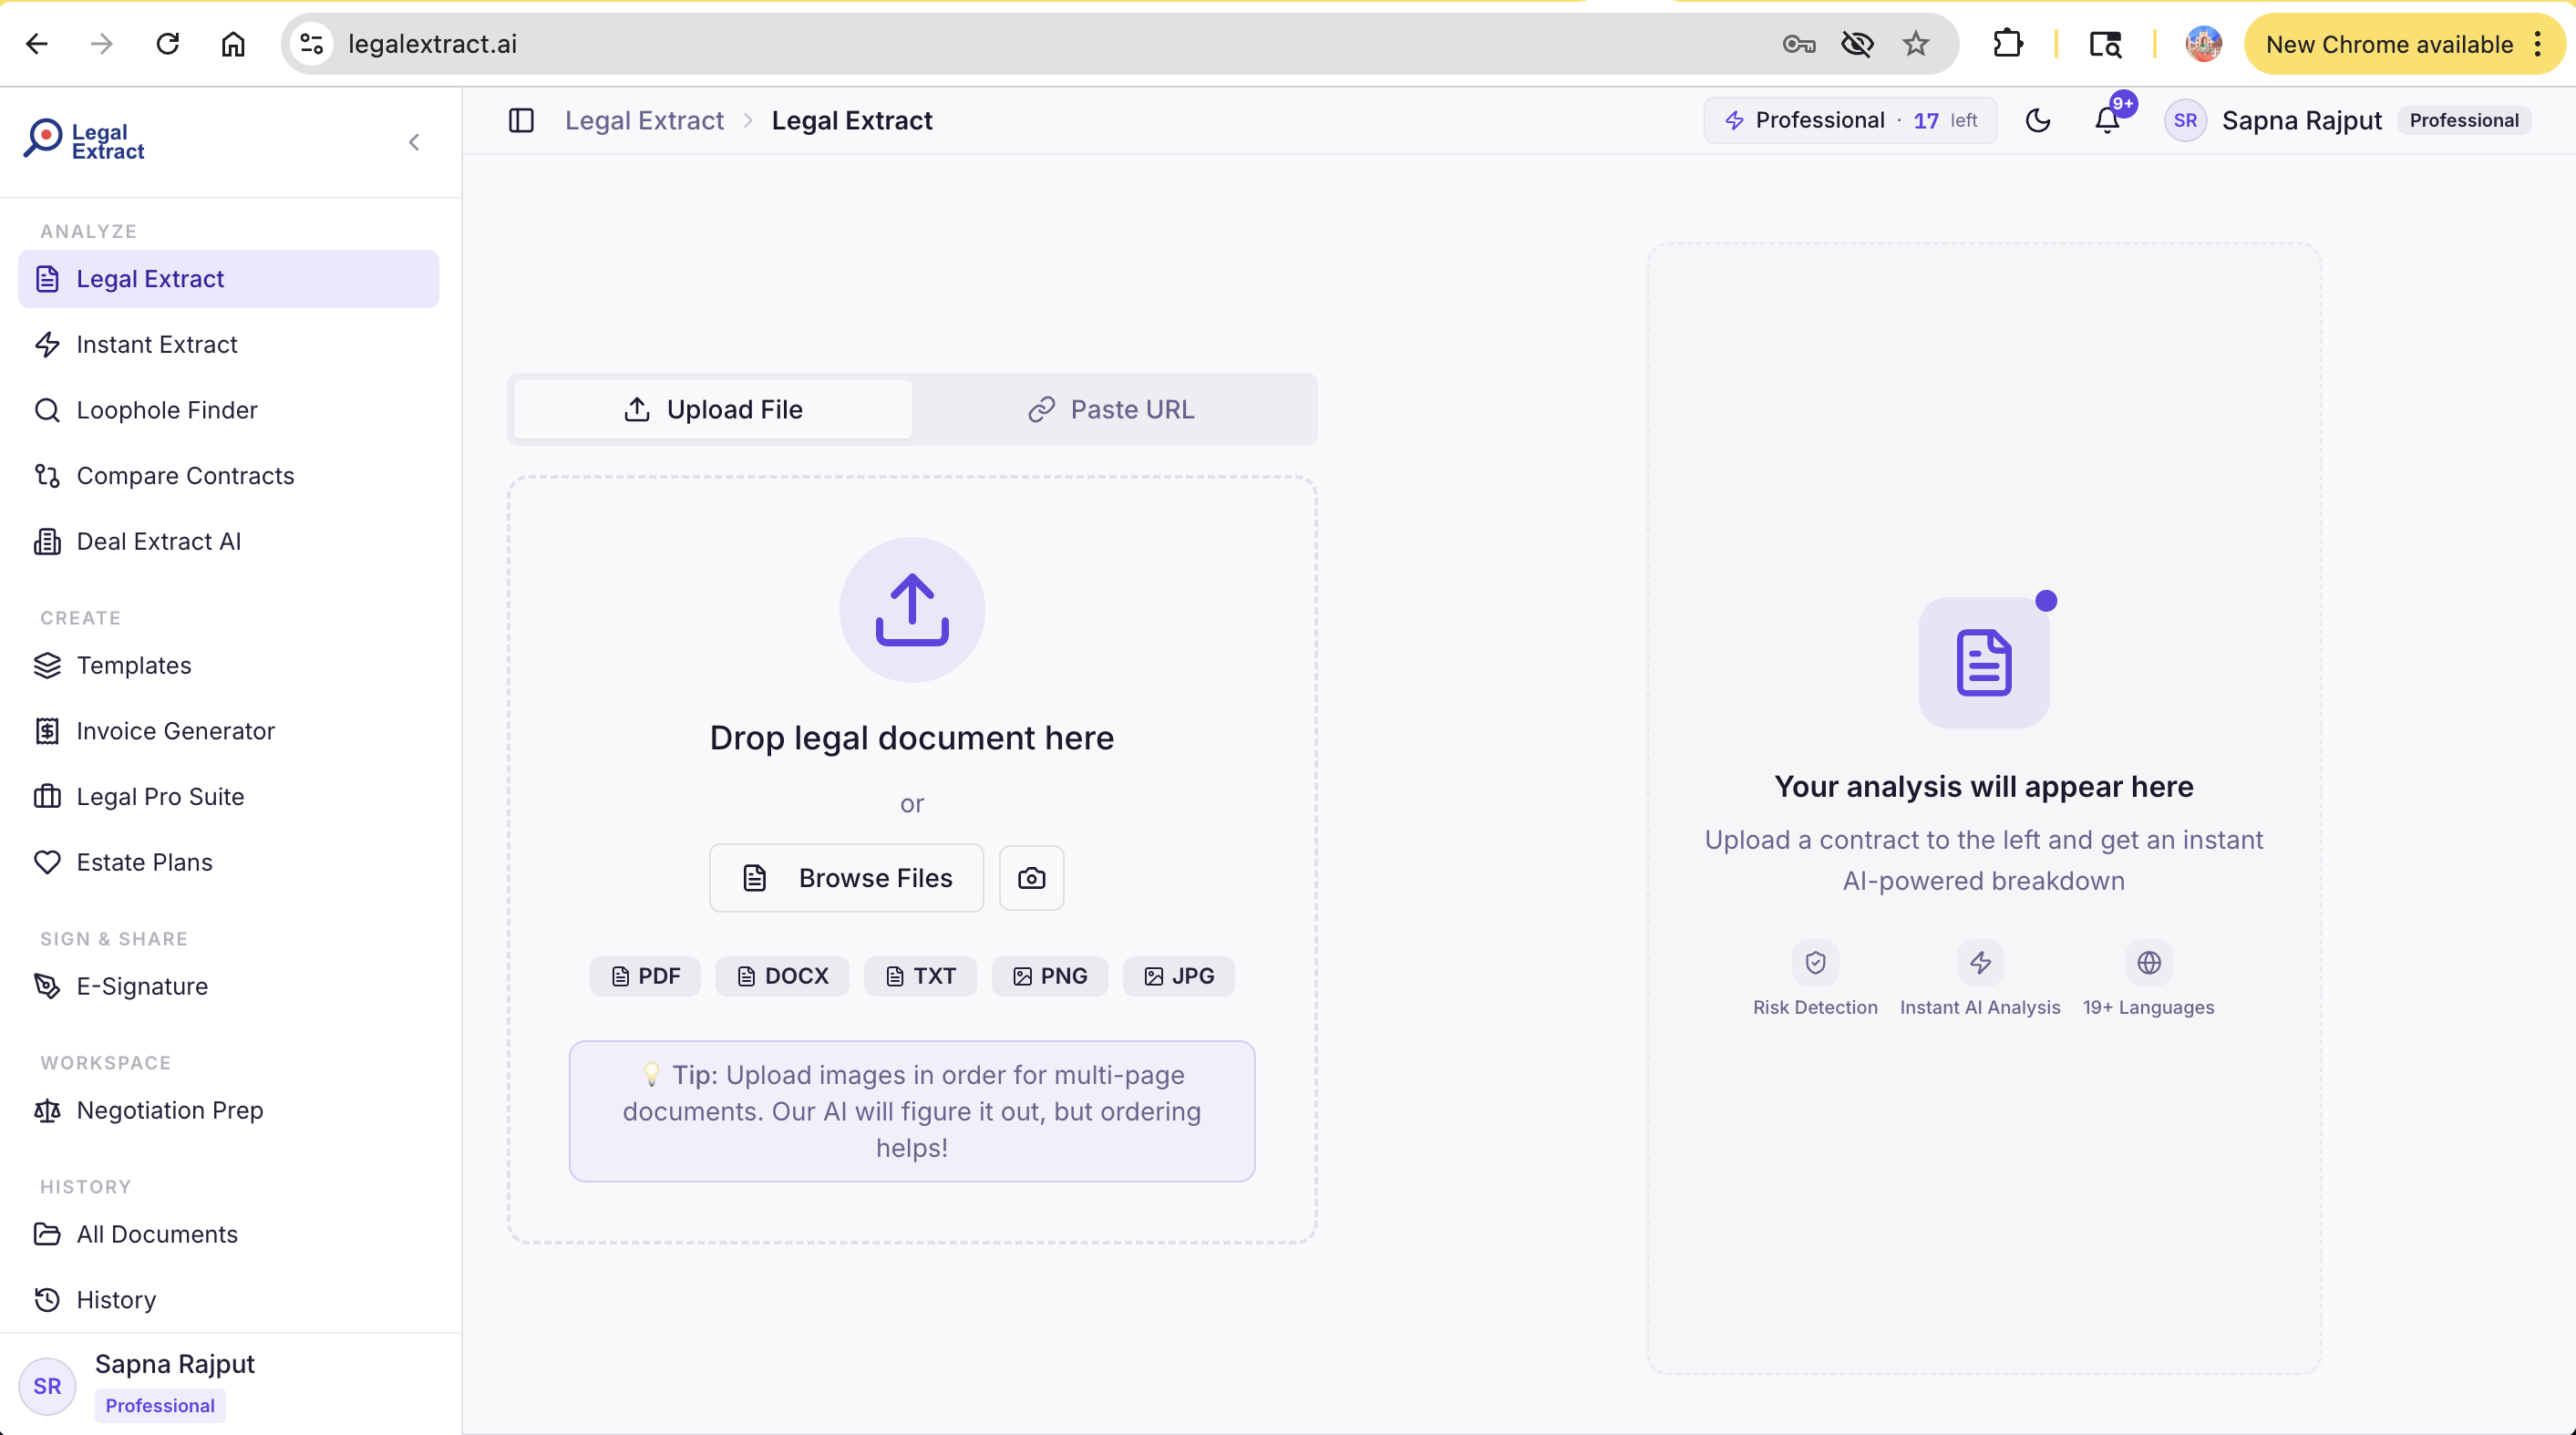Open Legal Pro Suite
Screen dimensions: 2576x1435
(228, 797)
